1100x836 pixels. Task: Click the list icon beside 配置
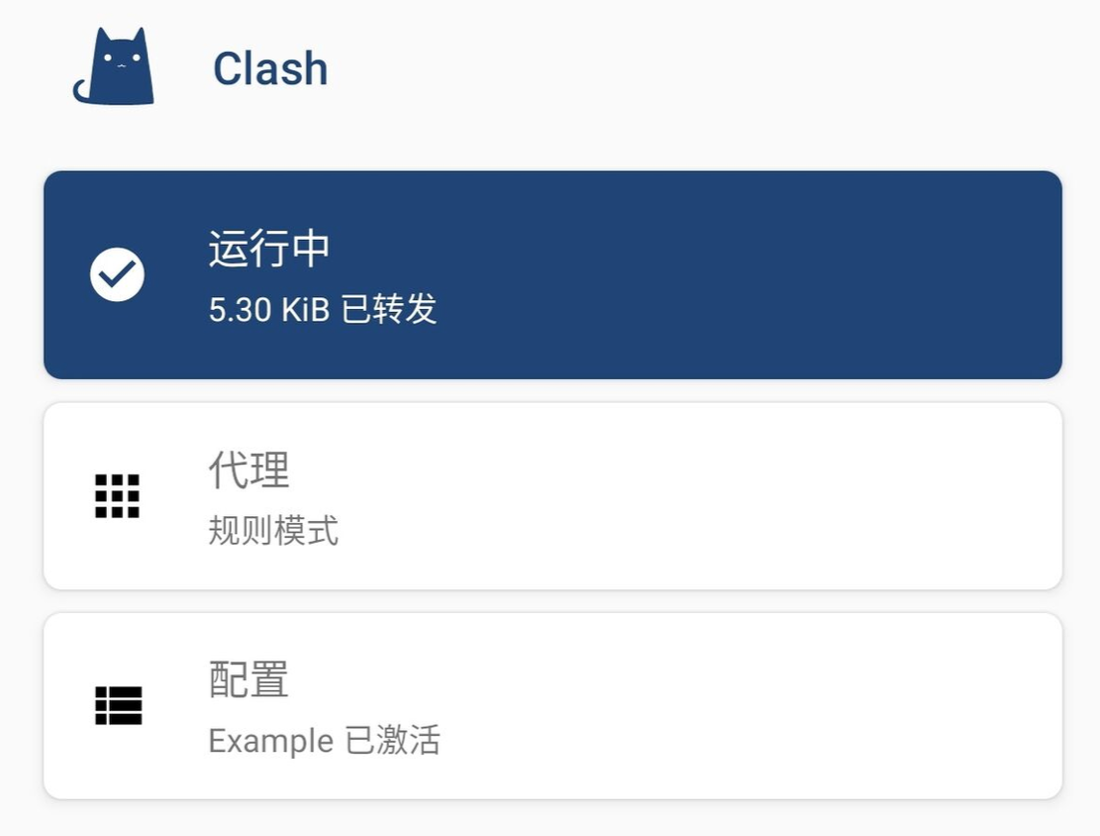click(x=118, y=706)
